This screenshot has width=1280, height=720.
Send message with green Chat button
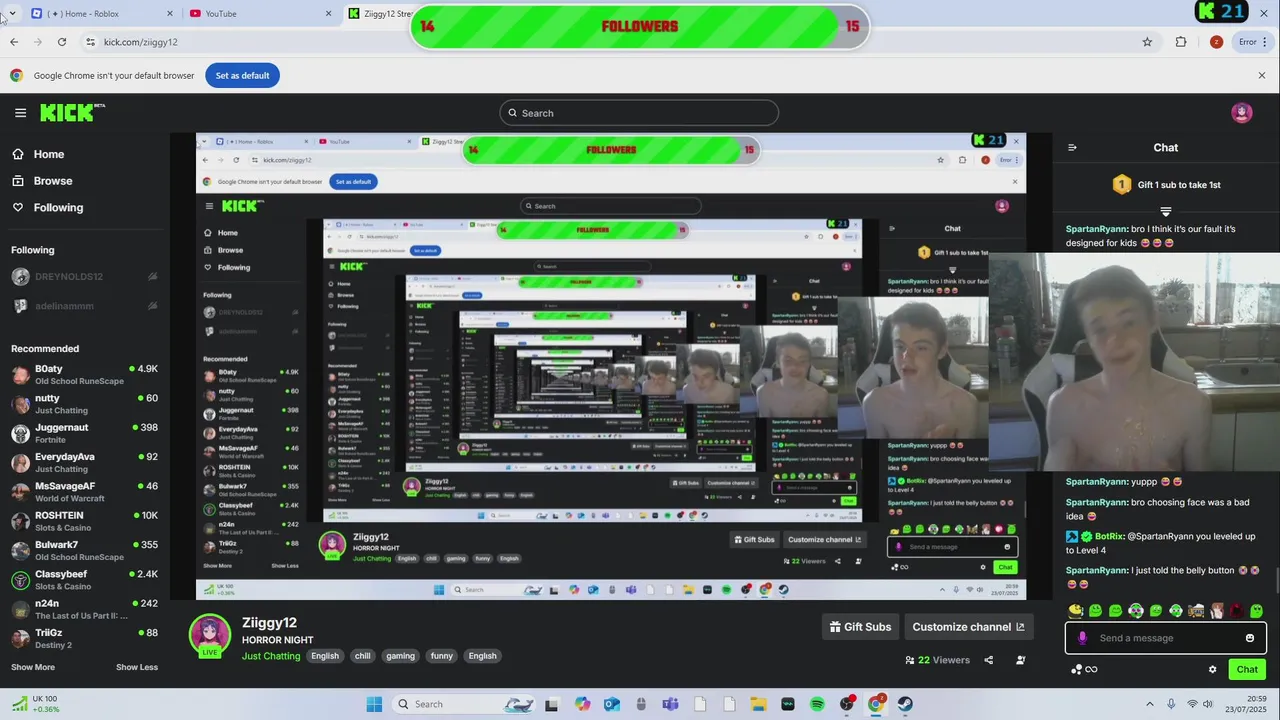point(1247,670)
